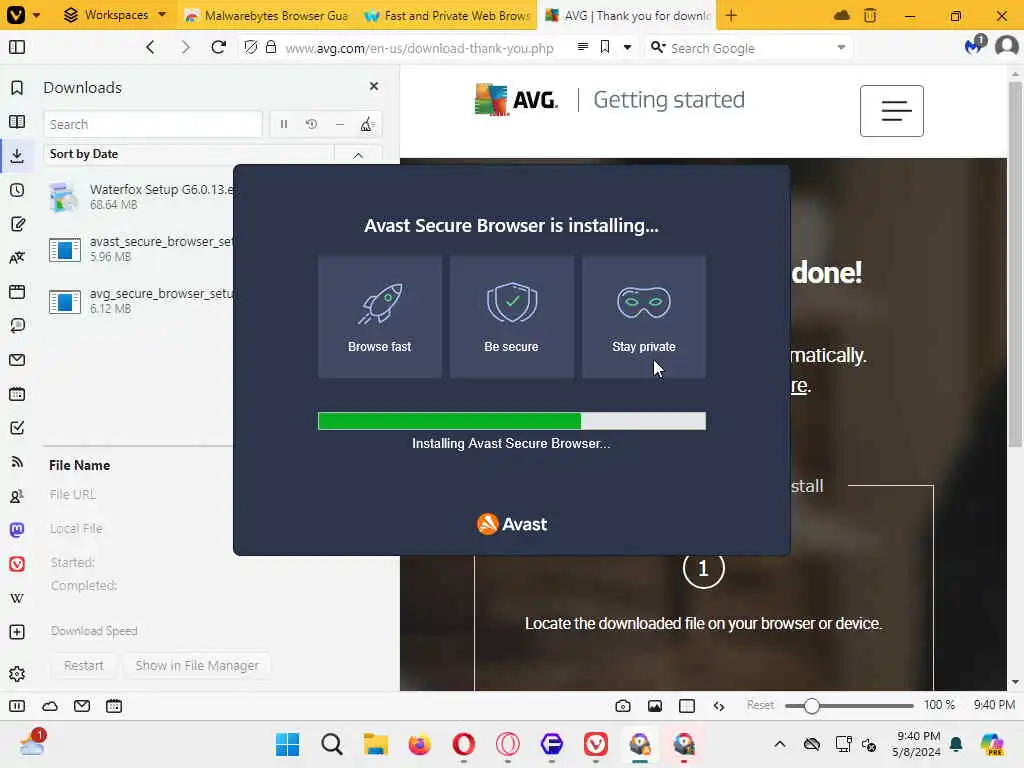The width and height of the screenshot is (1024, 768).
Task: Expand address bar history dropdown
Action: pyautogui.click(x=628, y=47)
